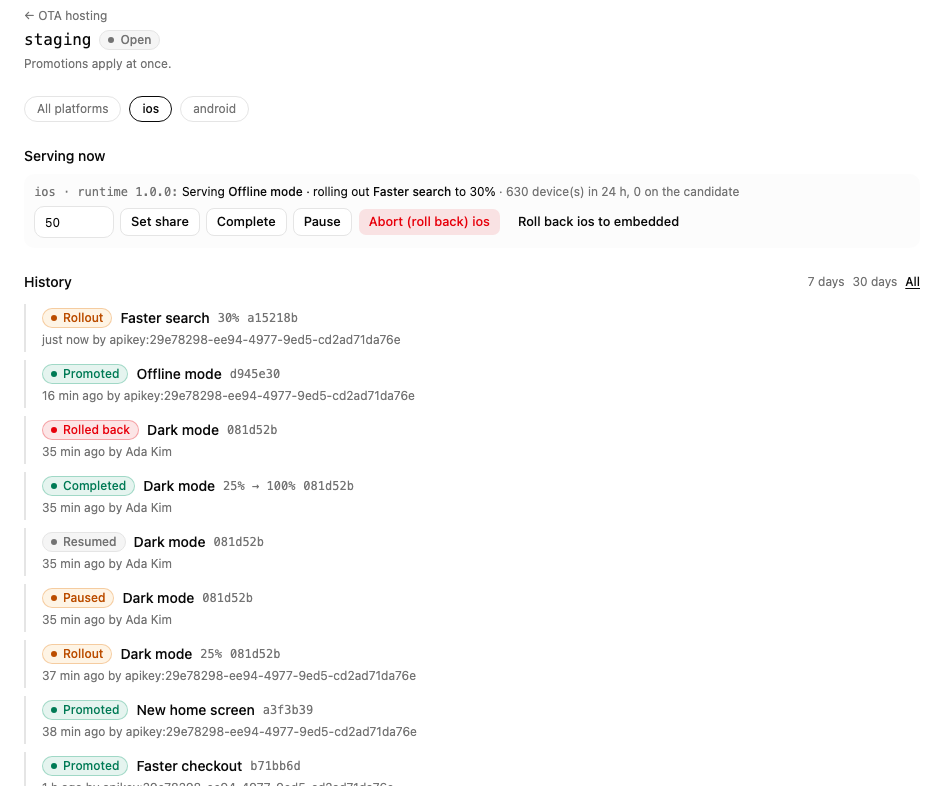Select the android platform filter
Image resolution: width=944 pixels, height=786 pixels.
point(214,109)
